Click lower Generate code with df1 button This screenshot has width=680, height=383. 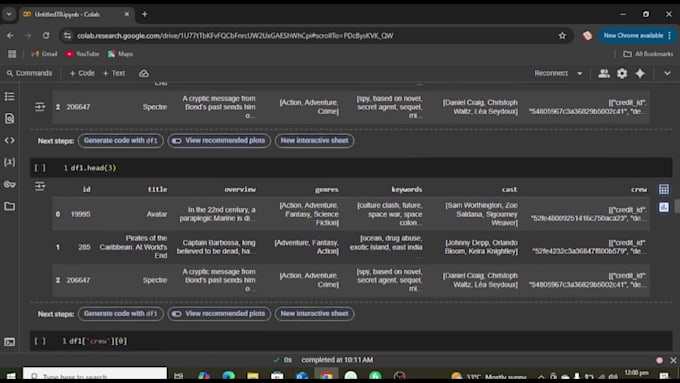[121, 314]
